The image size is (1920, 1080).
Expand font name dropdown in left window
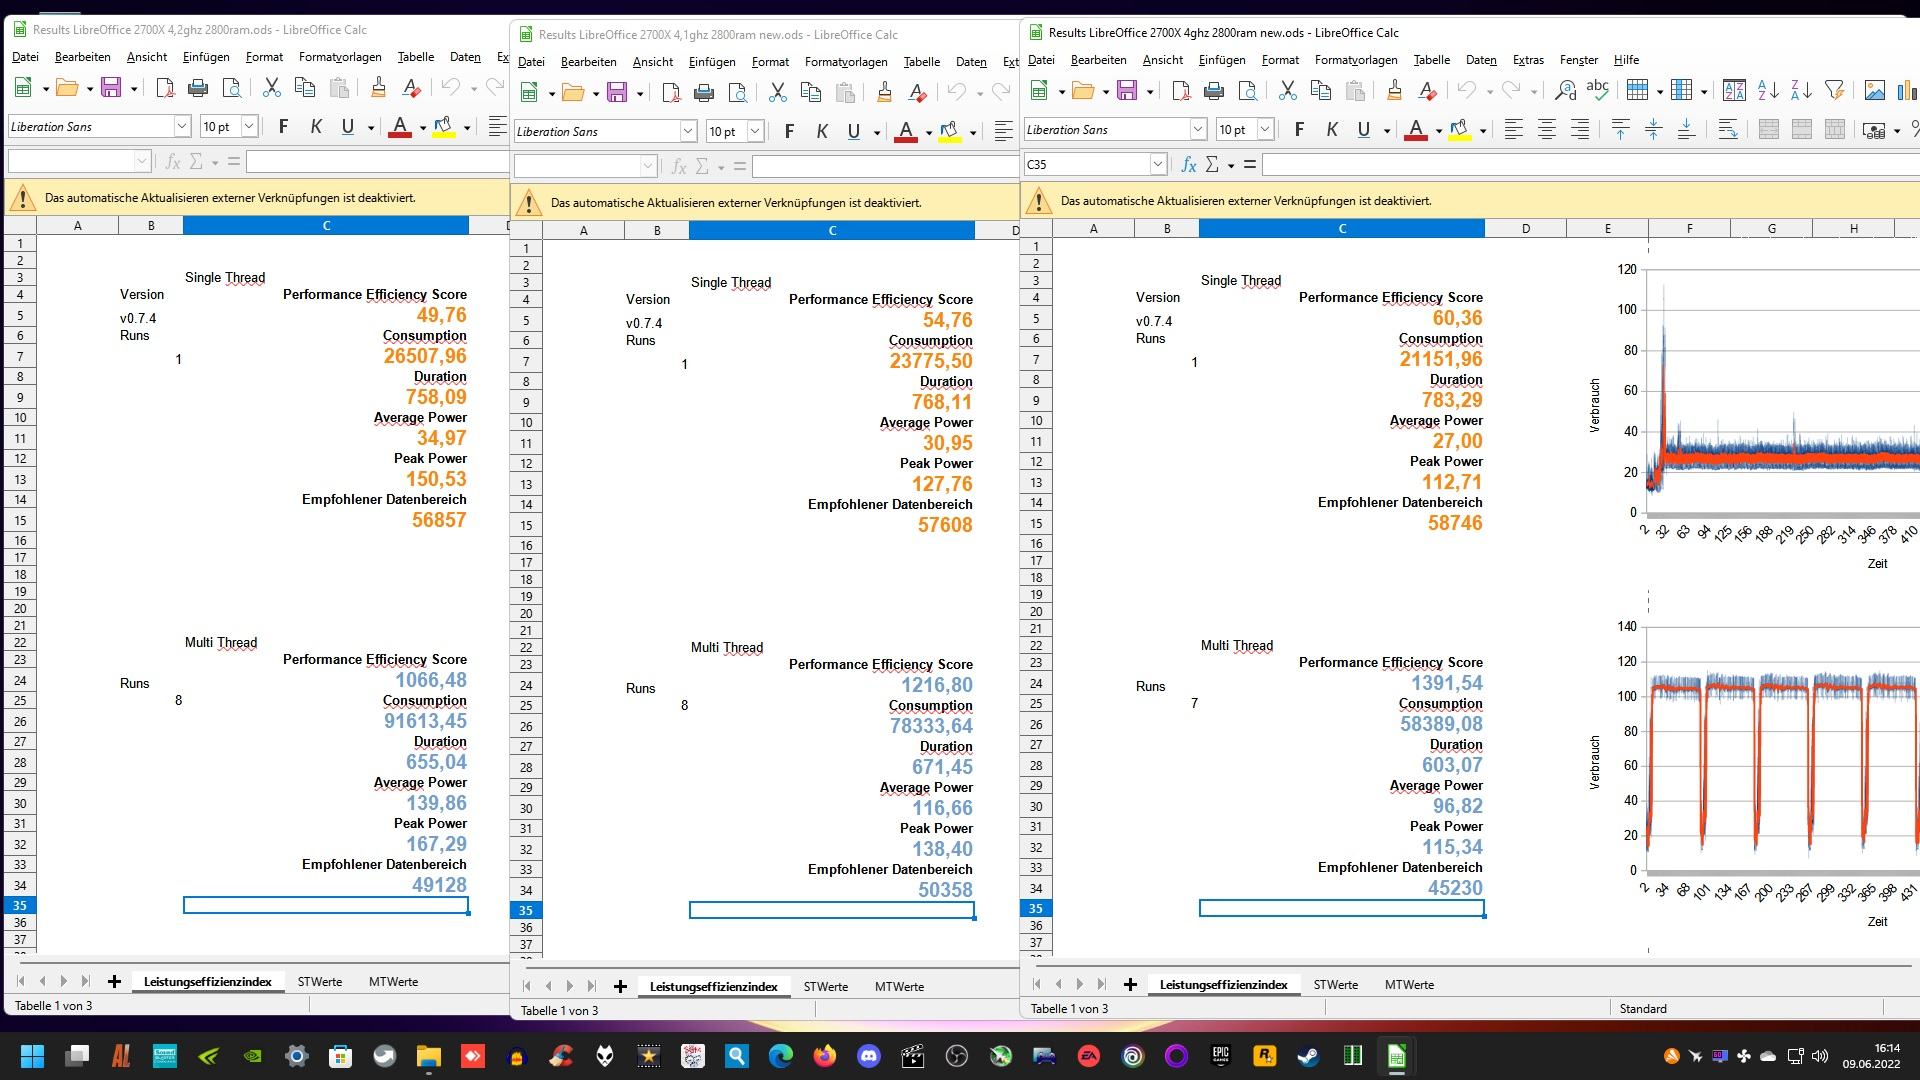tap(182, 126)
